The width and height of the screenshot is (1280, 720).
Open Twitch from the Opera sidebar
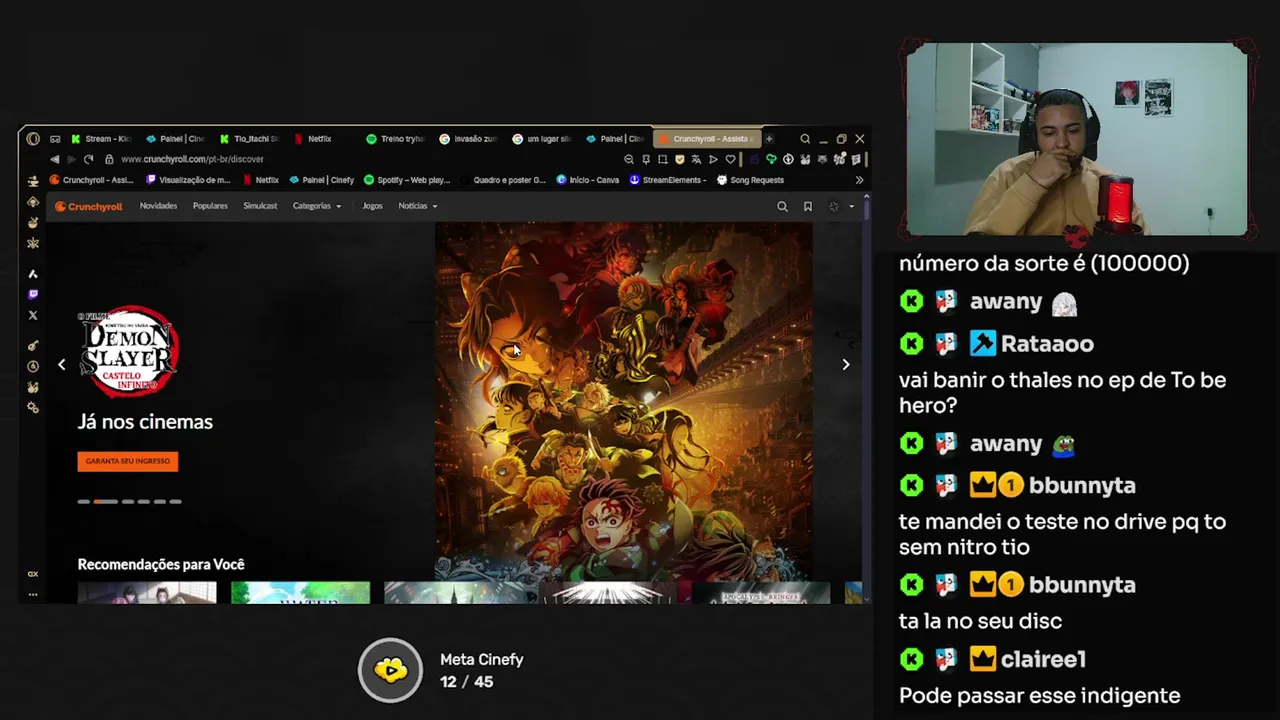point(33,294)
